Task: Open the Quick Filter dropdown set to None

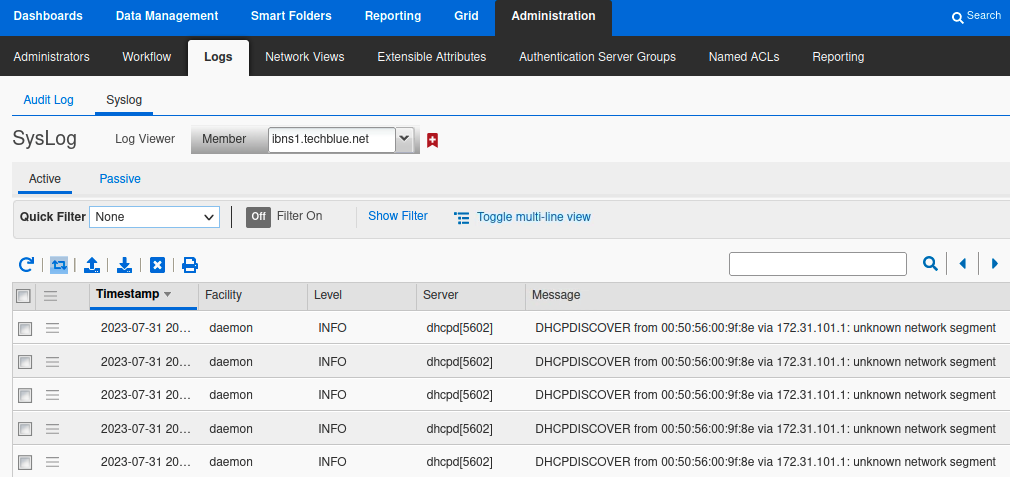Action: click(x=154, y=217)
